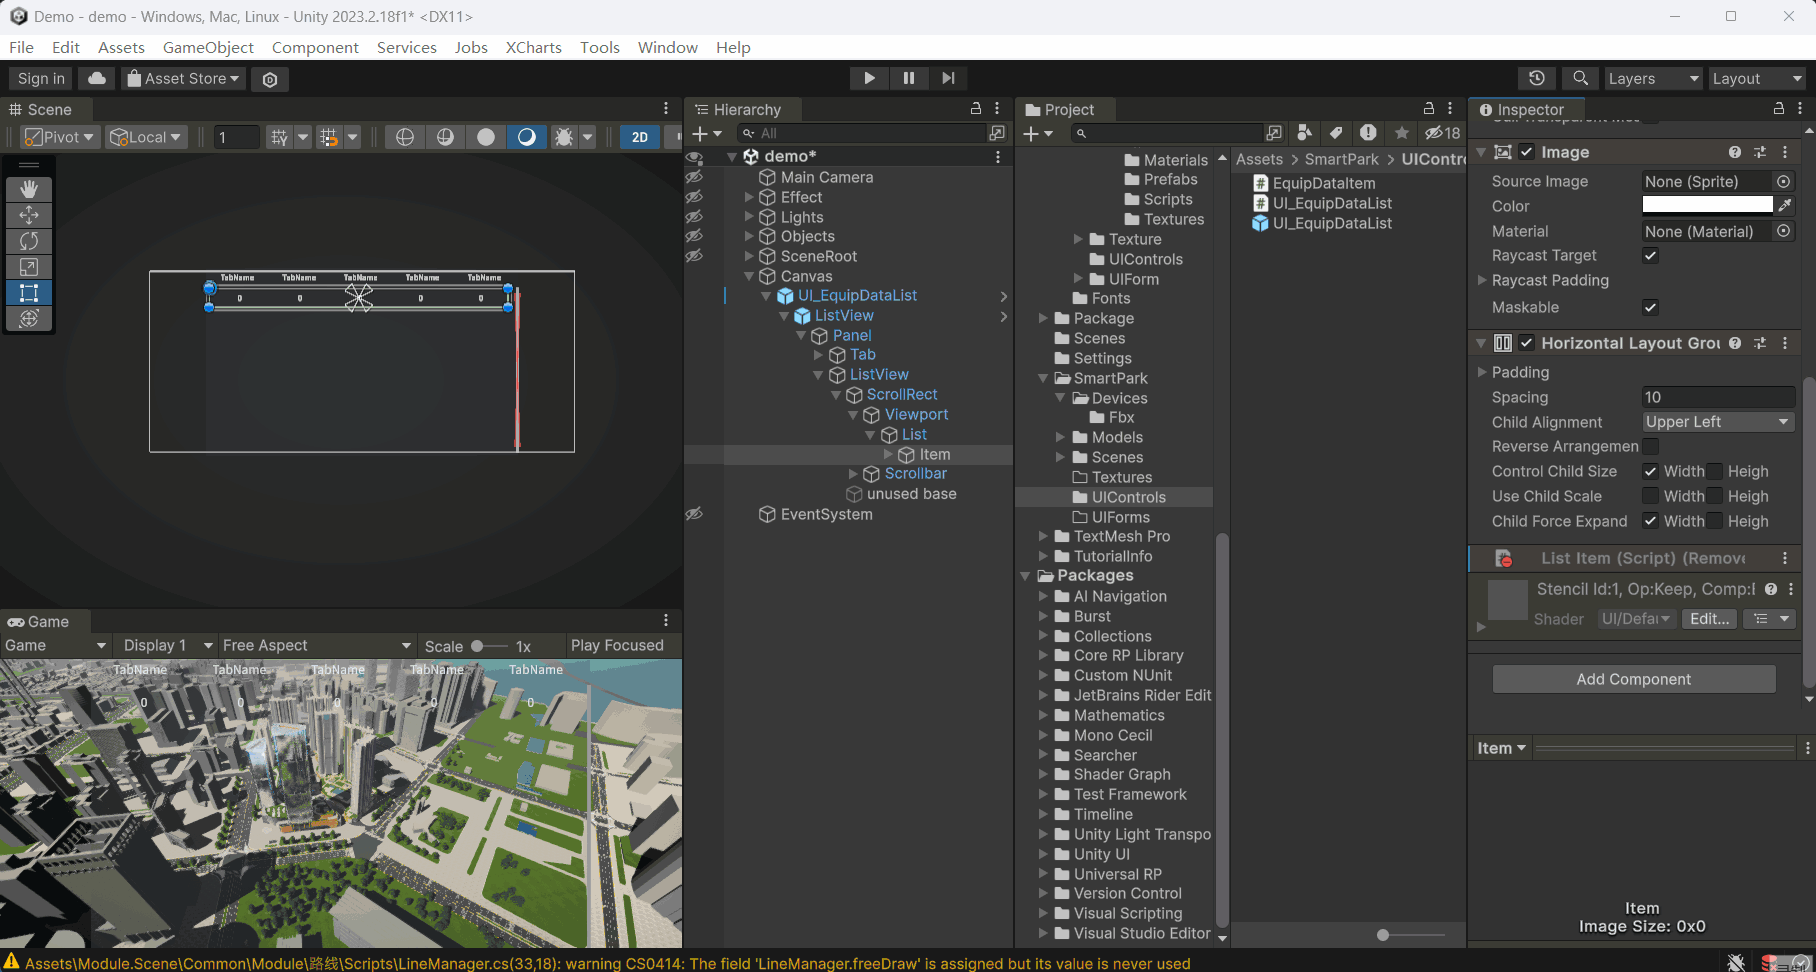Toggle Reverse Arrangement checkbox
This screenshot has width=1816, height=972.
coord(1651,446)
